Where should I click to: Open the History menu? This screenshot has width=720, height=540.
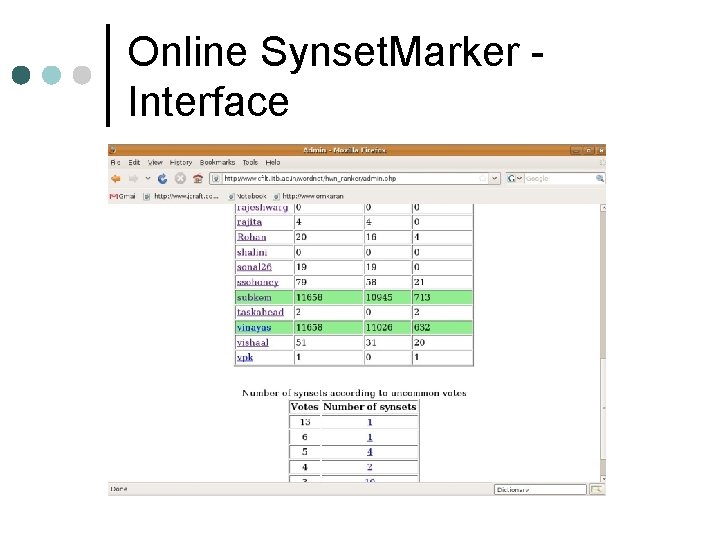click(x=181, y=162)
